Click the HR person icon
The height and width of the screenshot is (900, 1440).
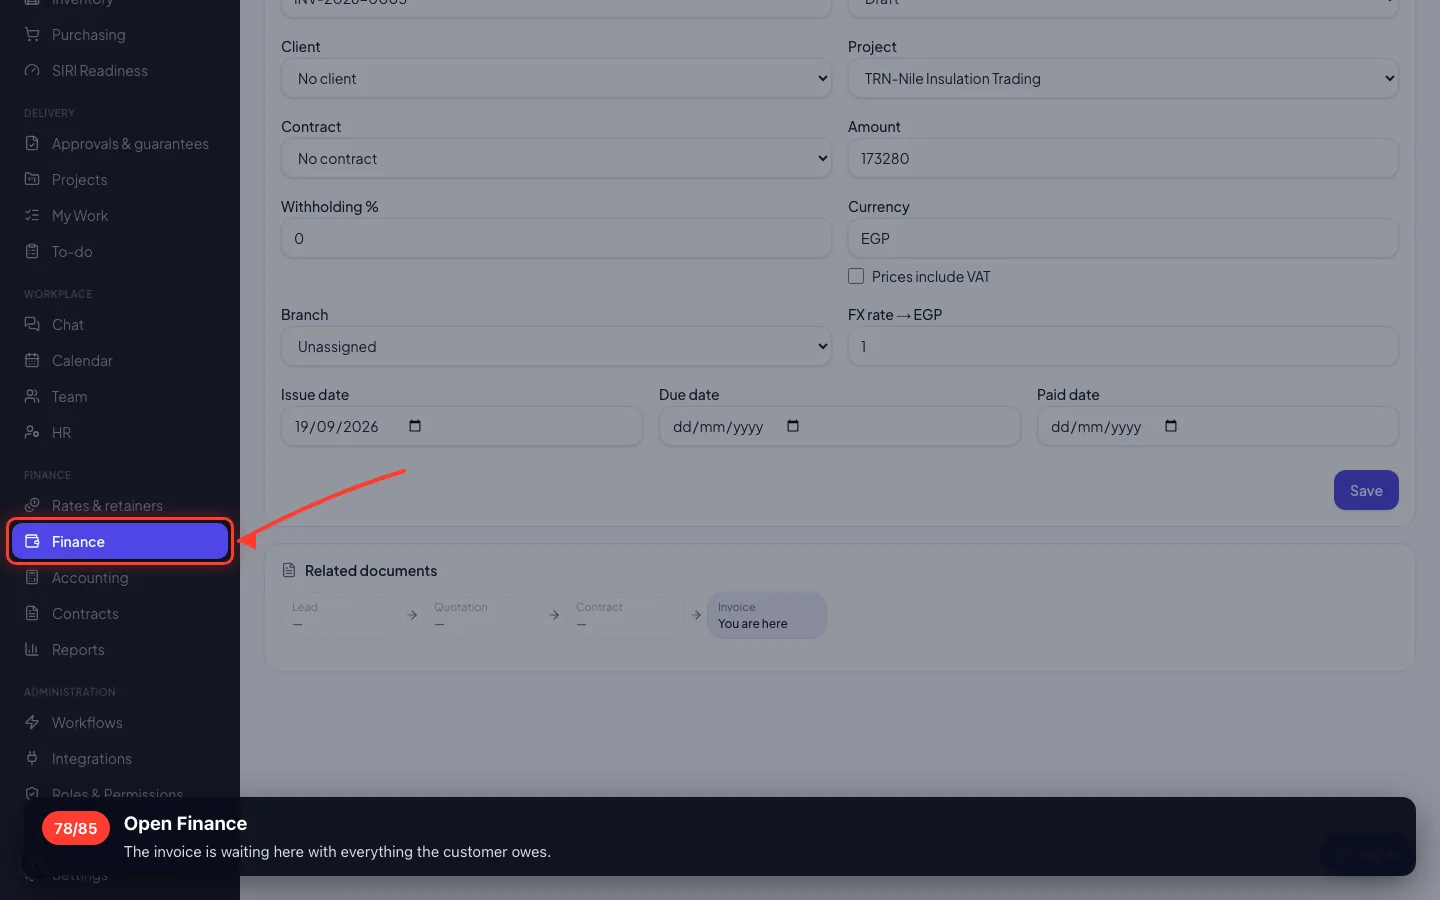click(32, 433)
